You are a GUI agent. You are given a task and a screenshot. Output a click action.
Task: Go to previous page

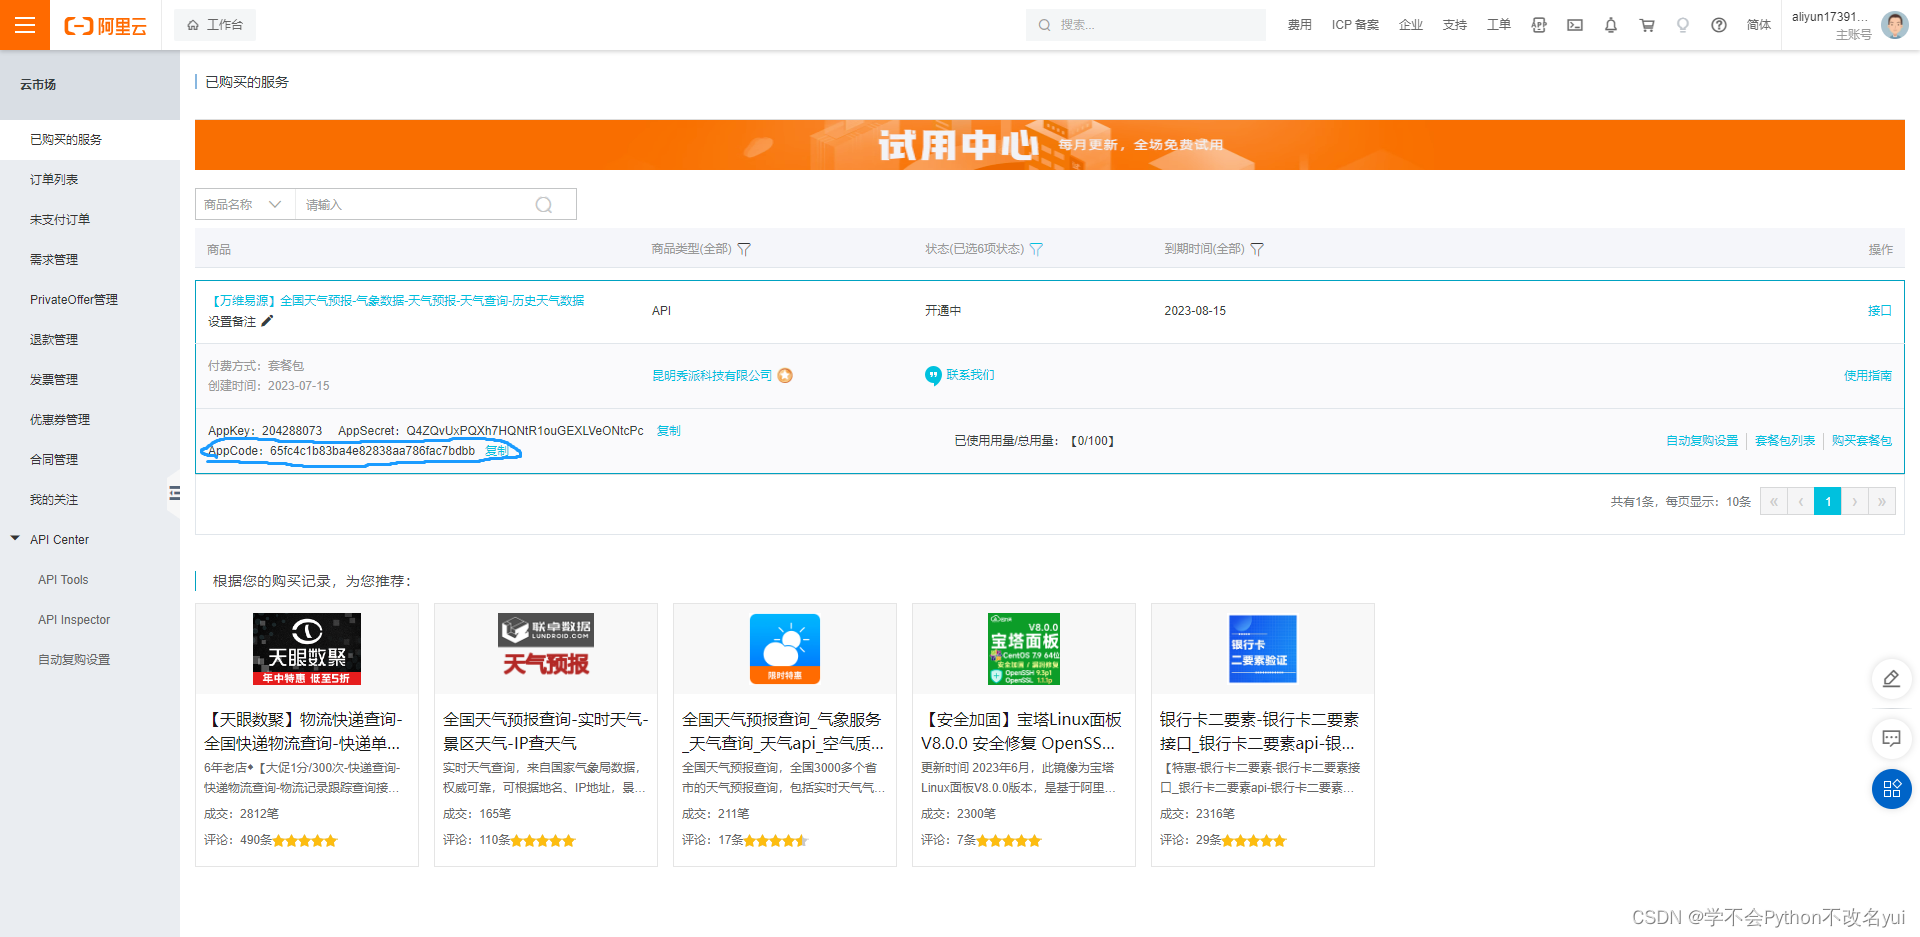click(x=1801, y=501)
